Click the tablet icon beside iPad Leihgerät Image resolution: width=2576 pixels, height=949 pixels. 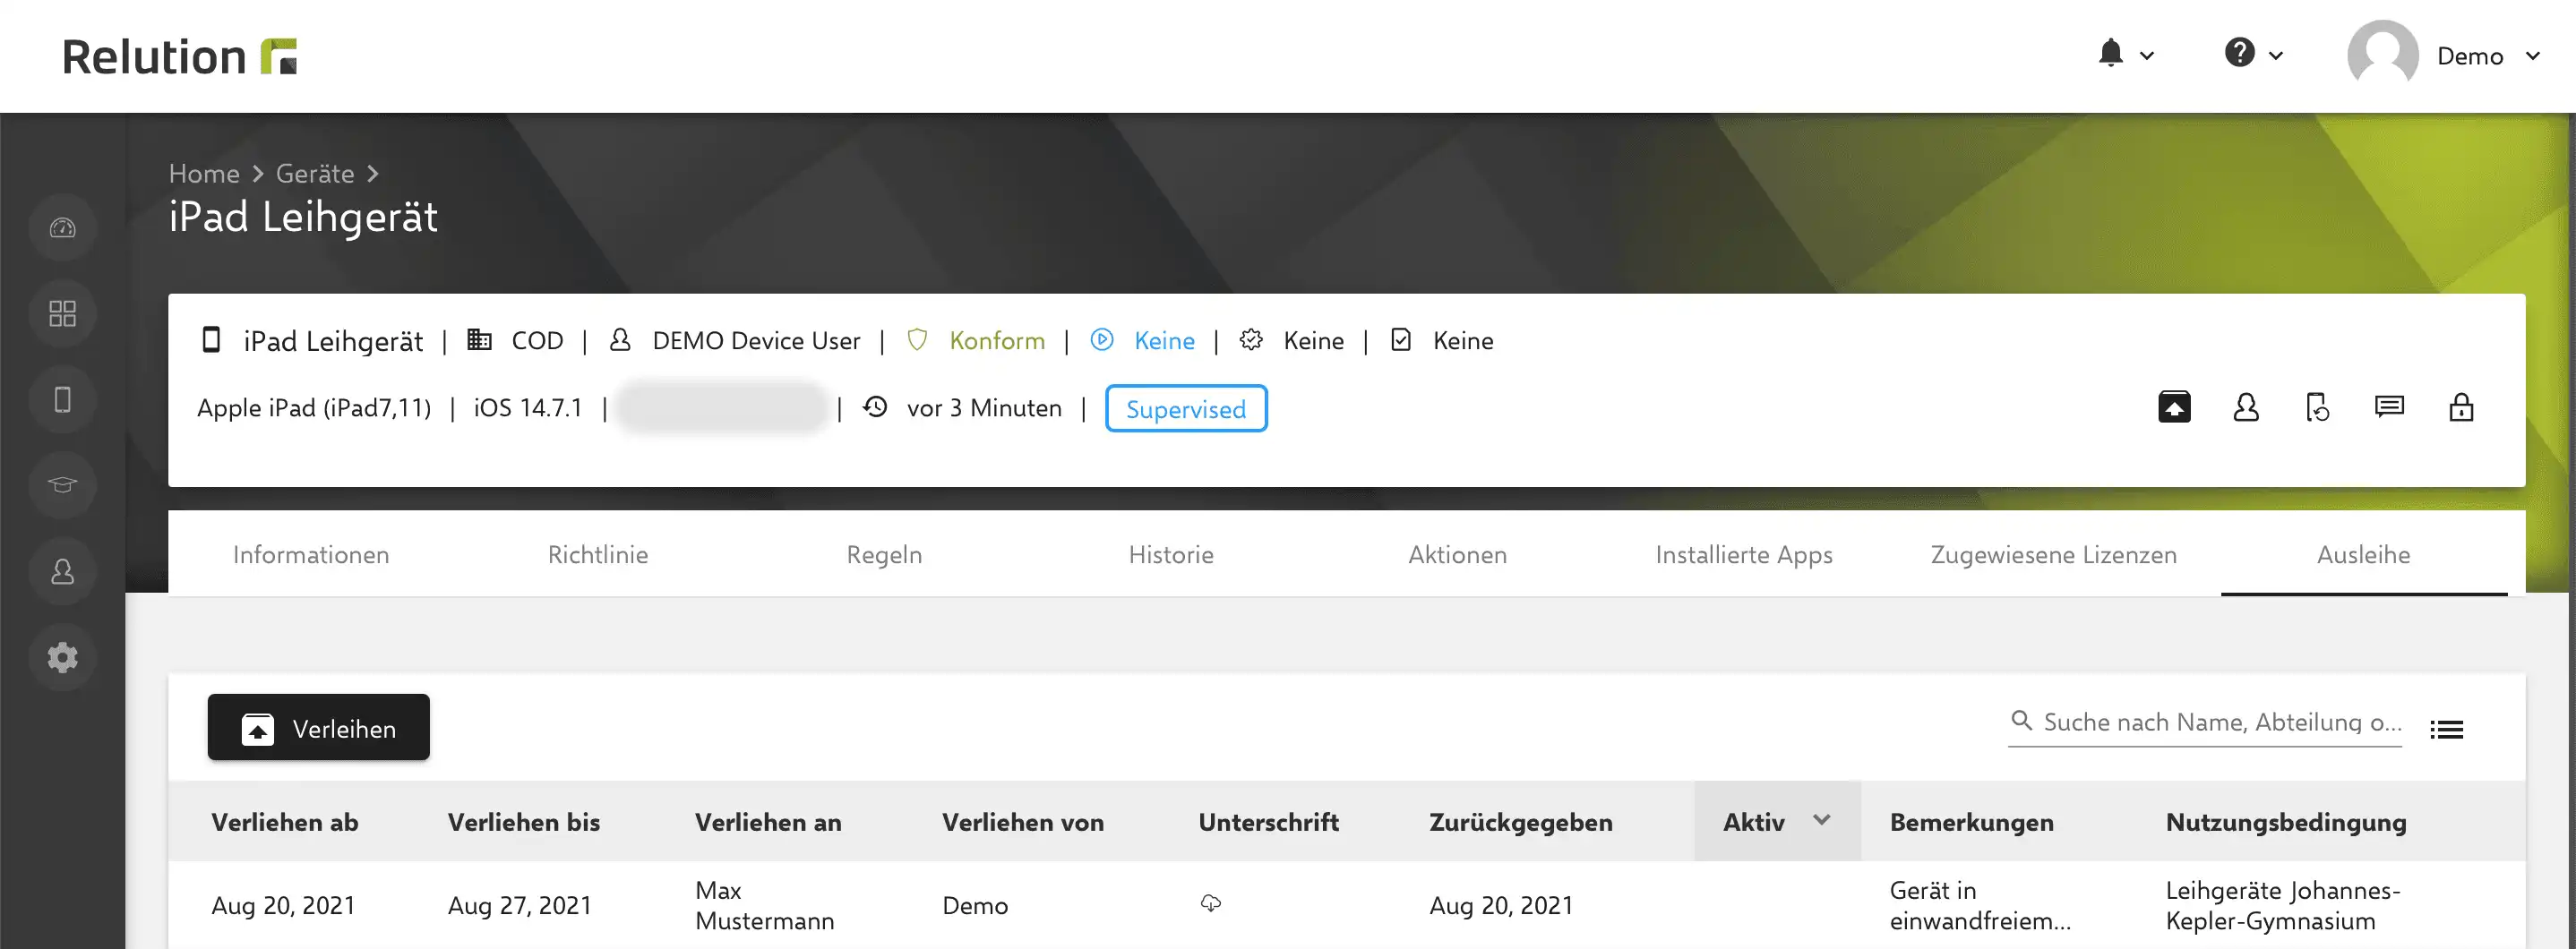coord(211,340)
